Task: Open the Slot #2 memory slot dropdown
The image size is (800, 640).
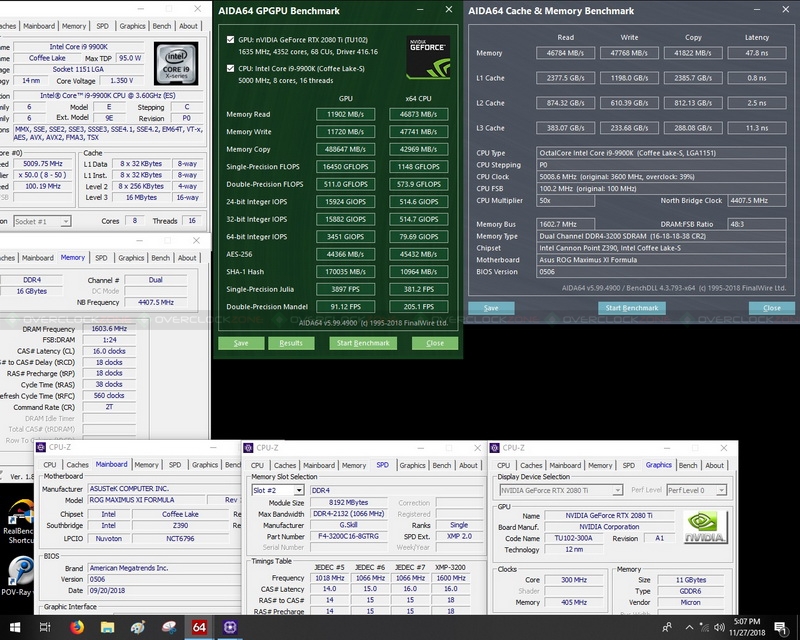Action: pos(277,490)
